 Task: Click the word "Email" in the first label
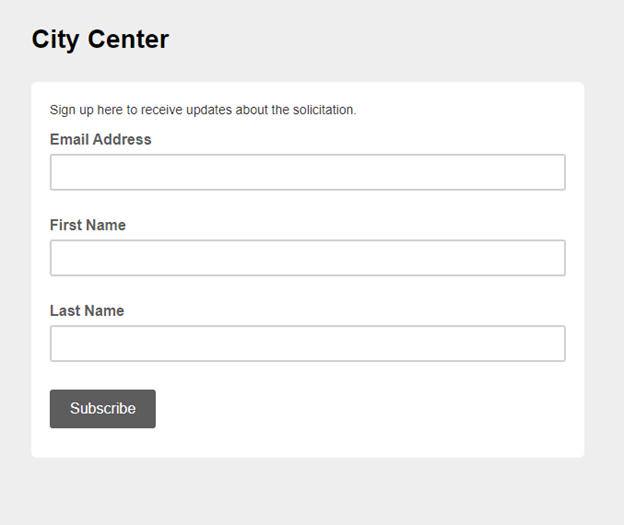click(x=69, y=140)
